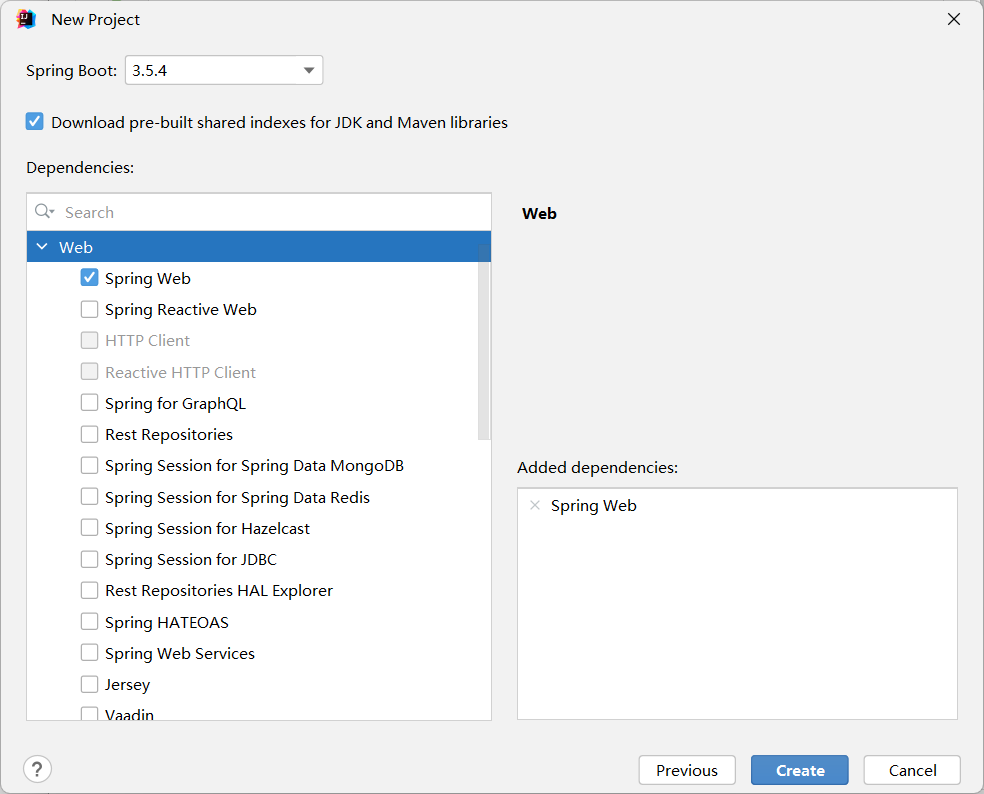The width and height of the screenshot is (984, 794).
Task: Click the Cancel button
Action: 912,770
